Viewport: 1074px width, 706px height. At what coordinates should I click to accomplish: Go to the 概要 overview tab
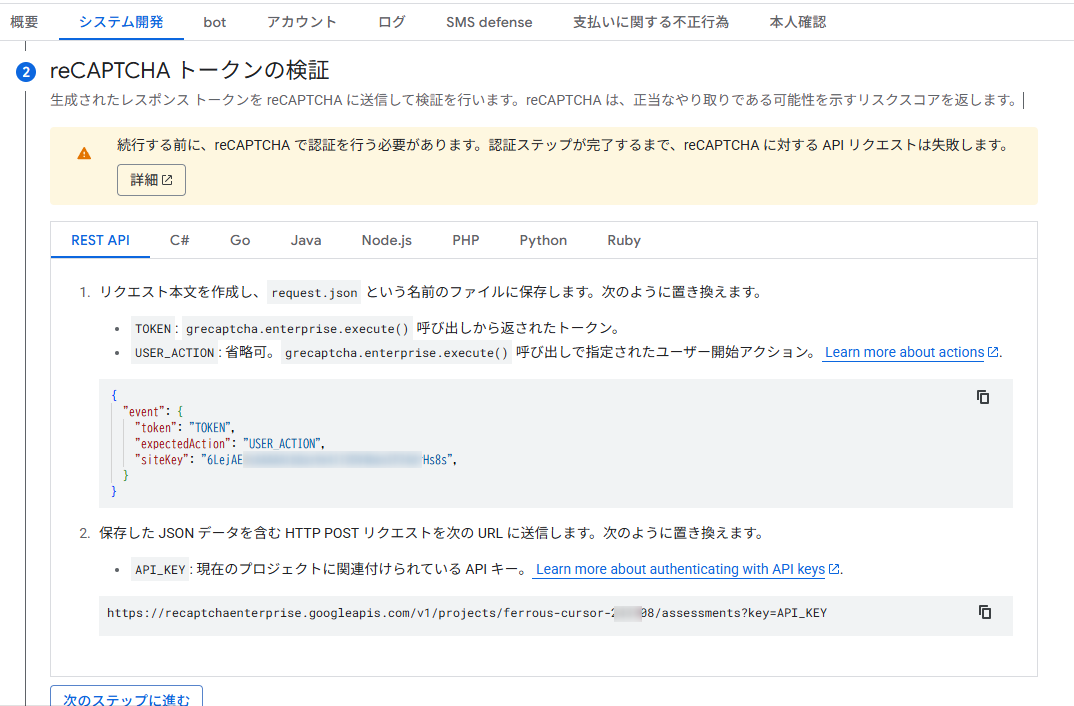click(x=24, y=21)
